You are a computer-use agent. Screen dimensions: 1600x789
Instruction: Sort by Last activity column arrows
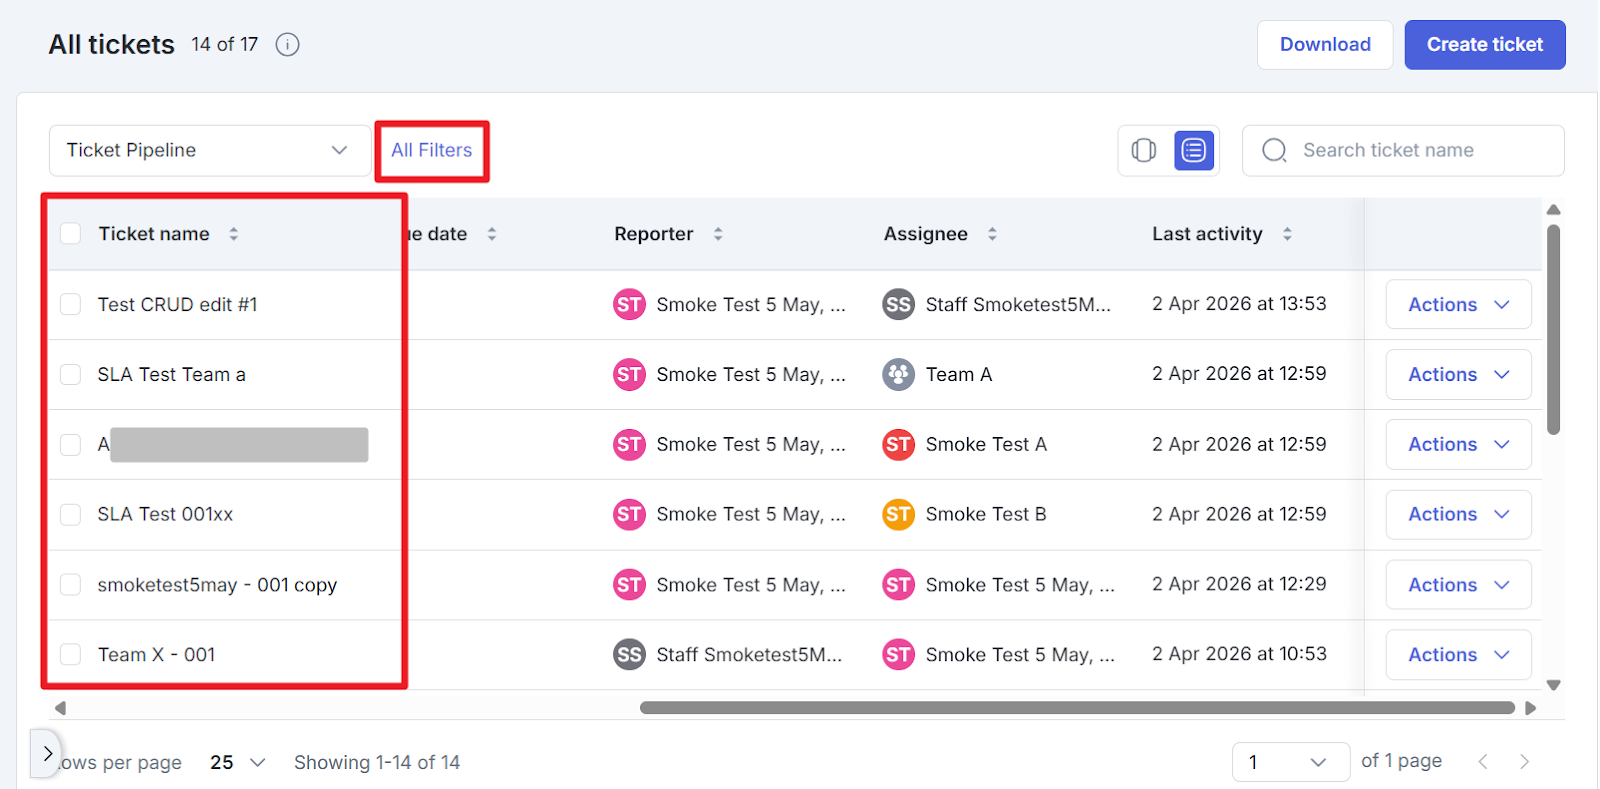point(1286,234)
